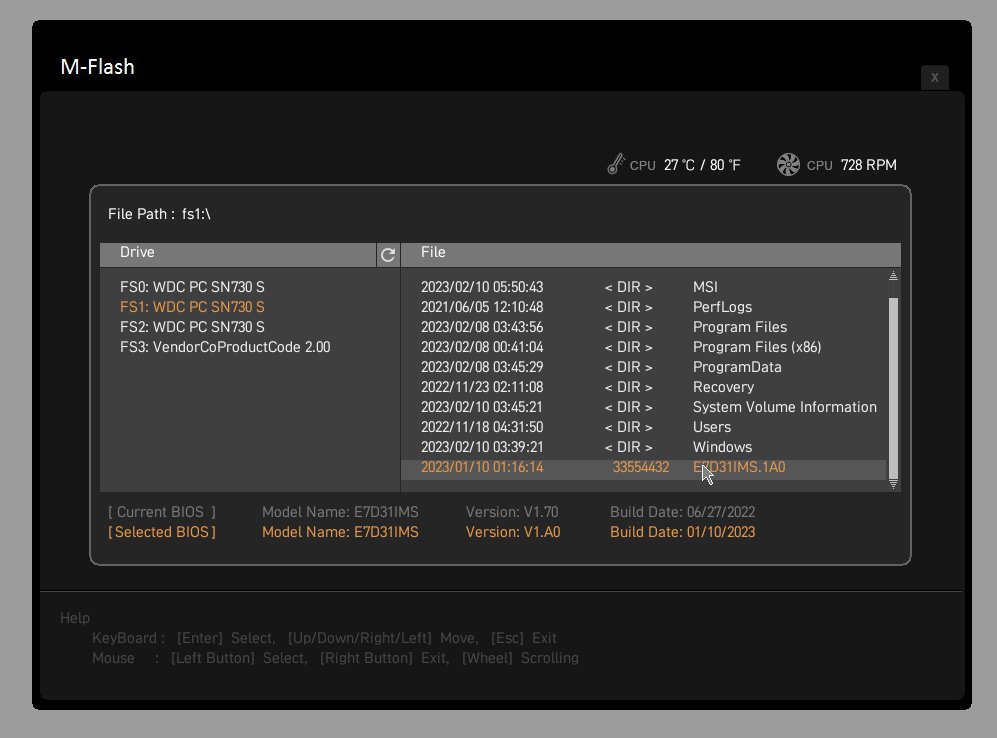Image resolution: width=997 pixels, height=738 pixels.
Task: Select drive FS0: WDC PC SN730 S
Action: tap(192, 287)
